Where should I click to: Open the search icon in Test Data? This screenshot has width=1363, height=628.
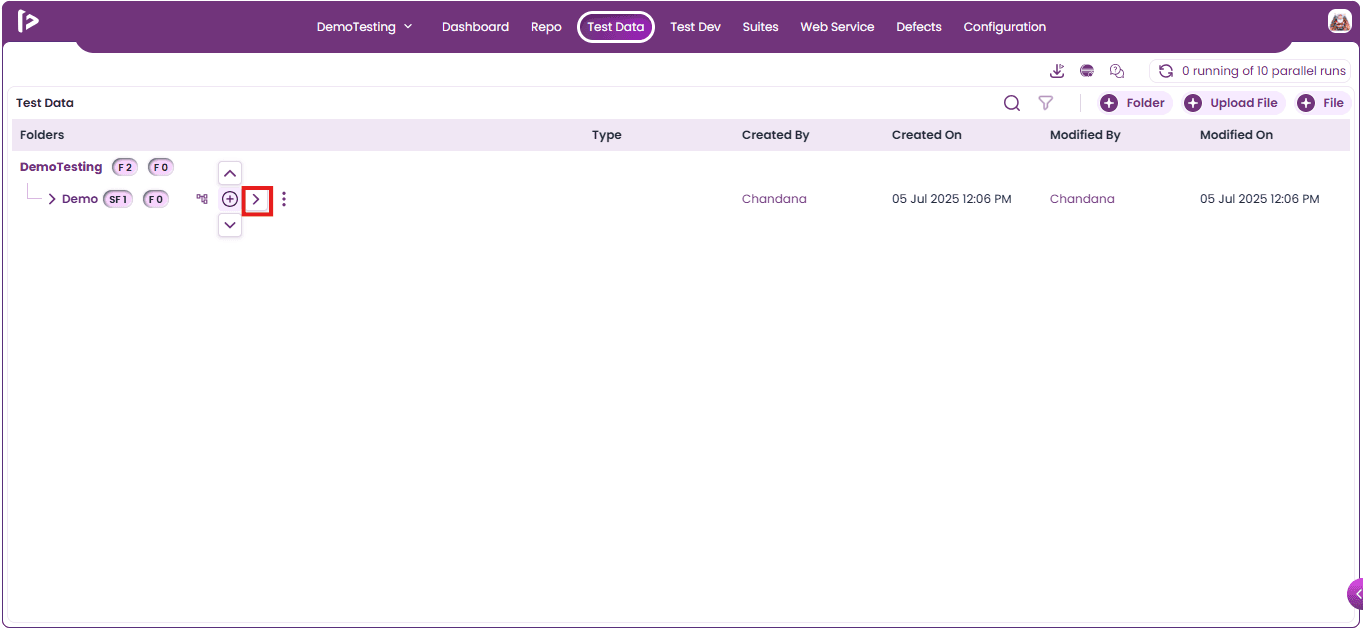pos(1012,103)
